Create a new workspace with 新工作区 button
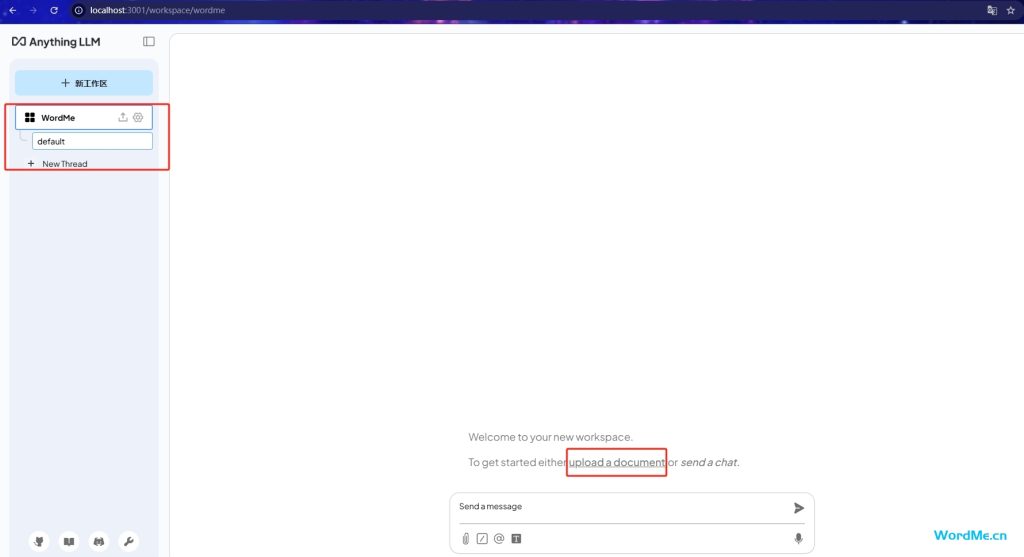Viewport: 1024px width, 557px height. (x=84, y=83)
